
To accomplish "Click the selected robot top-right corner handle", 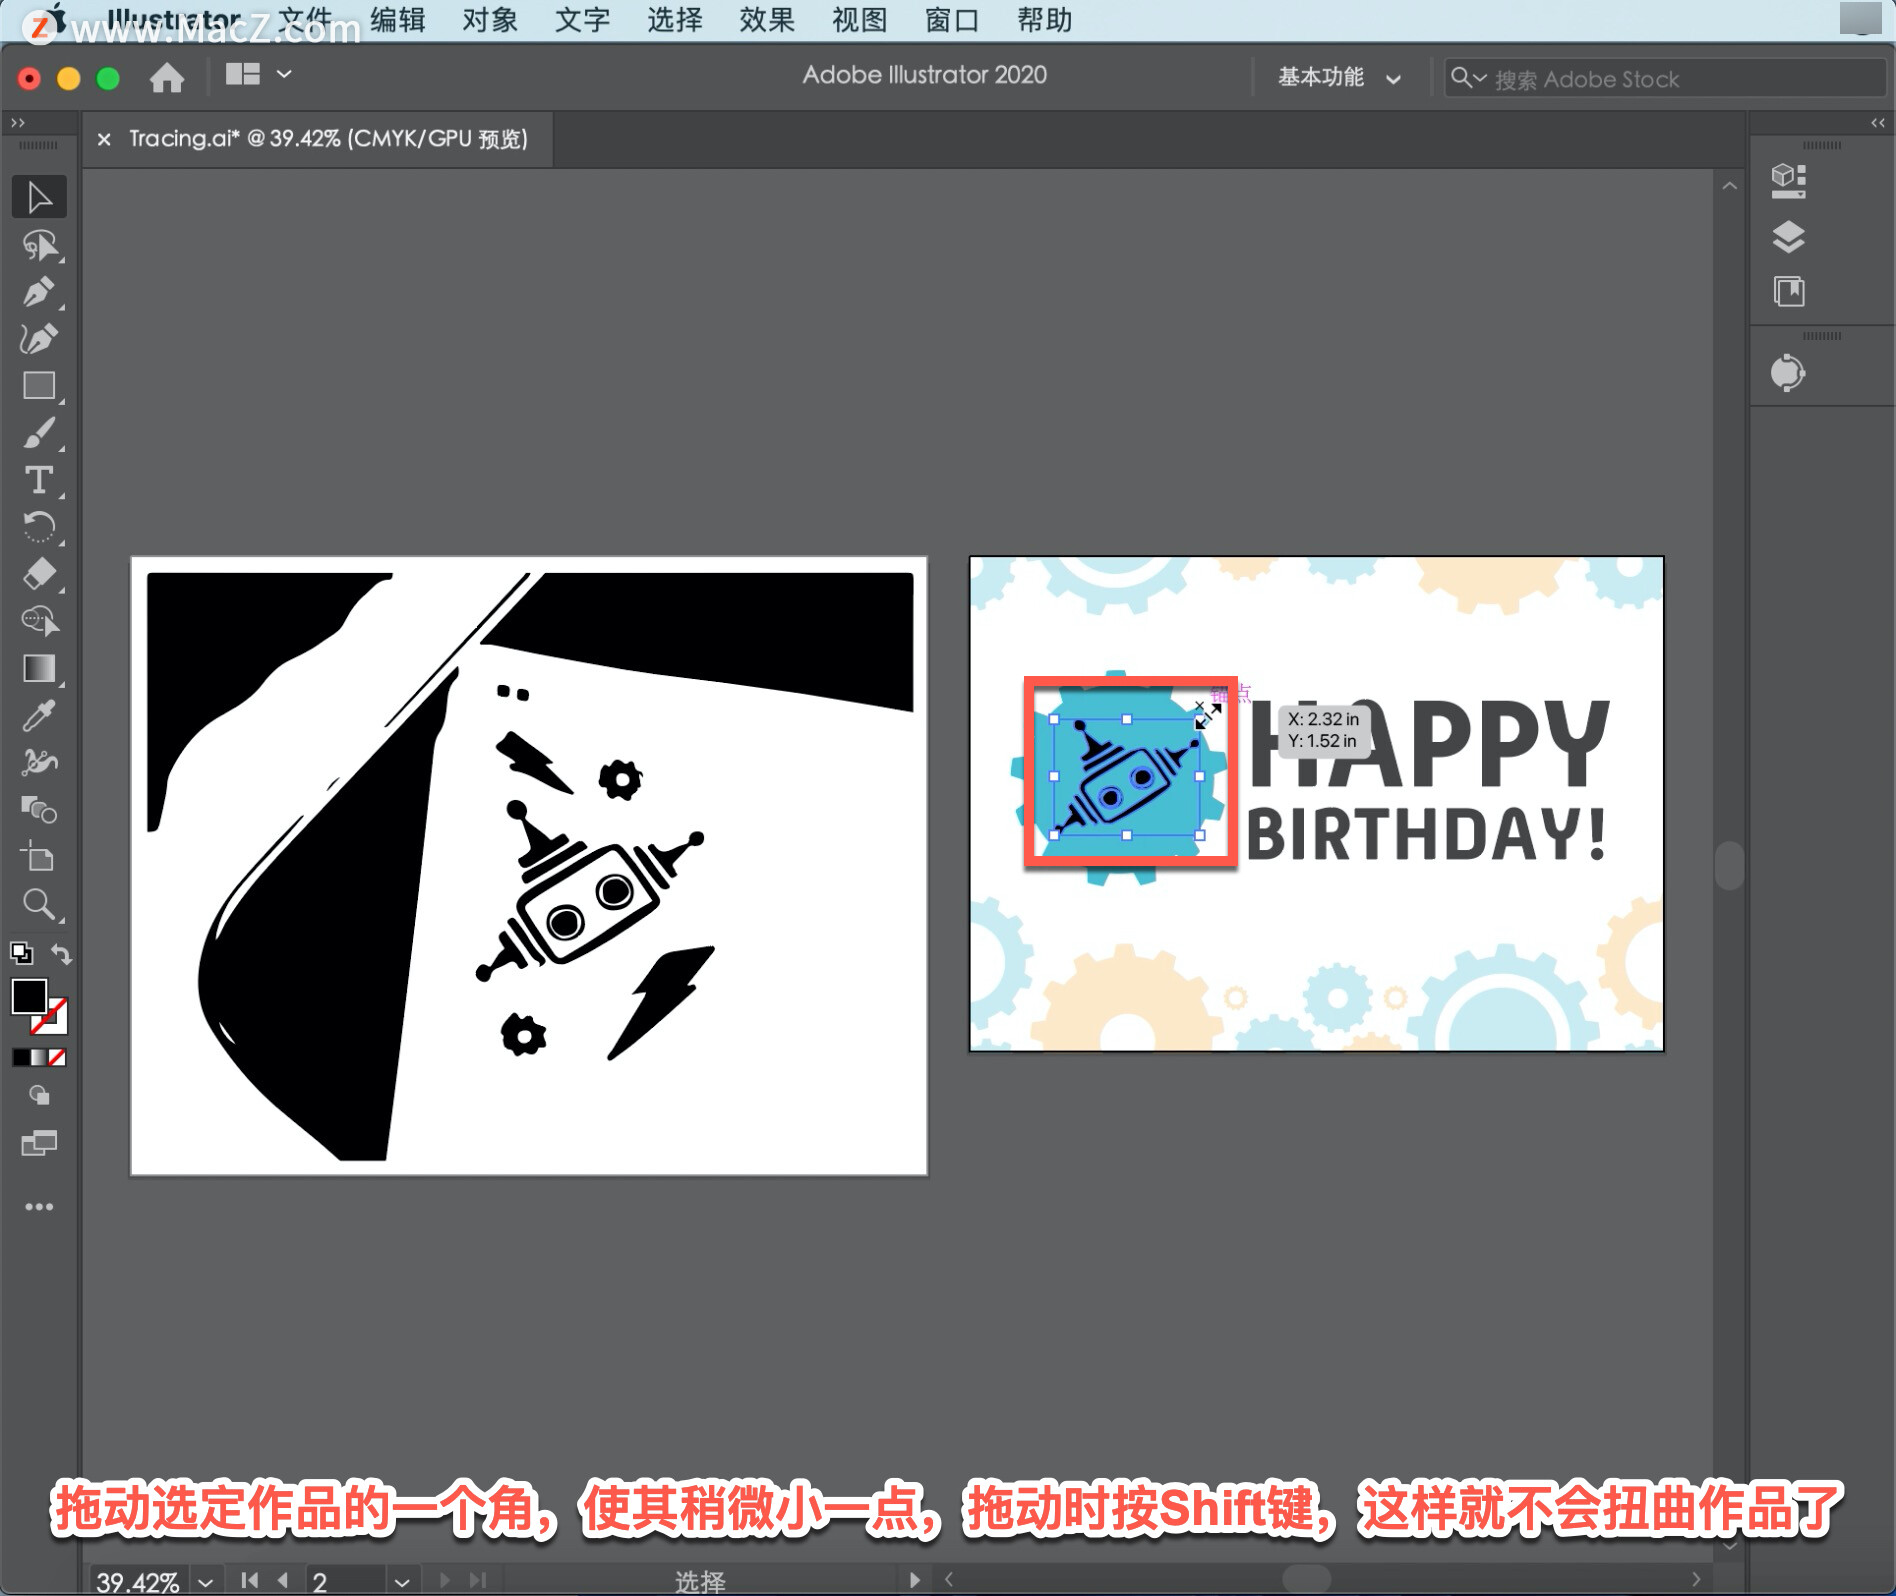I will point(1199,719).
